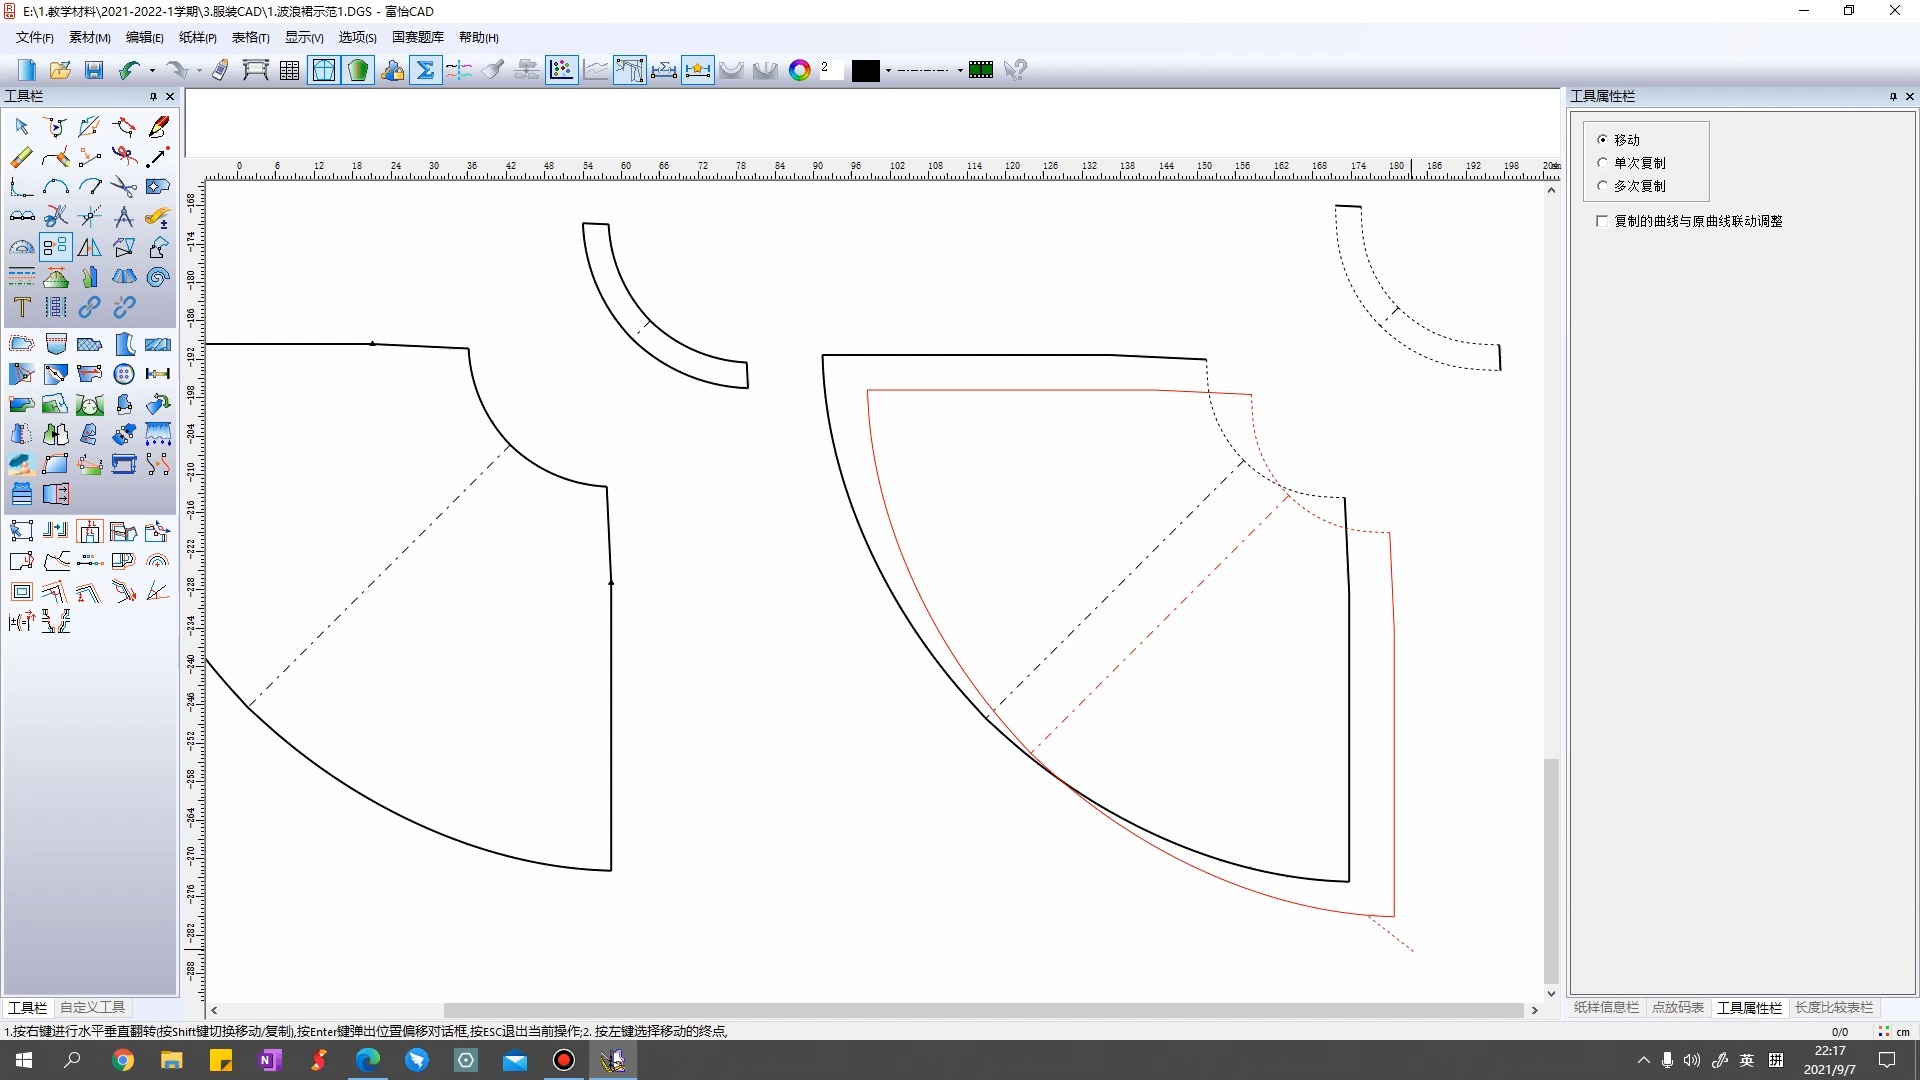Select the compass tool
1920x1080 pixels.
[x=124, y=217]
